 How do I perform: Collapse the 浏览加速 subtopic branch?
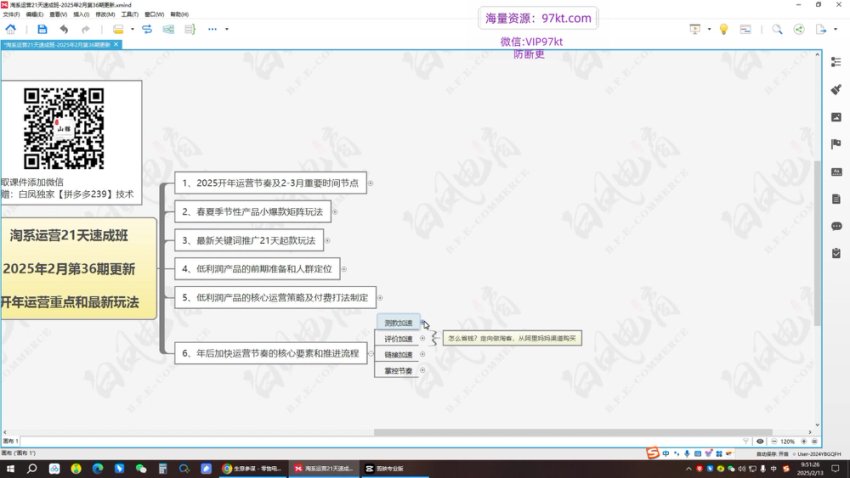click(x=423, y=323)
